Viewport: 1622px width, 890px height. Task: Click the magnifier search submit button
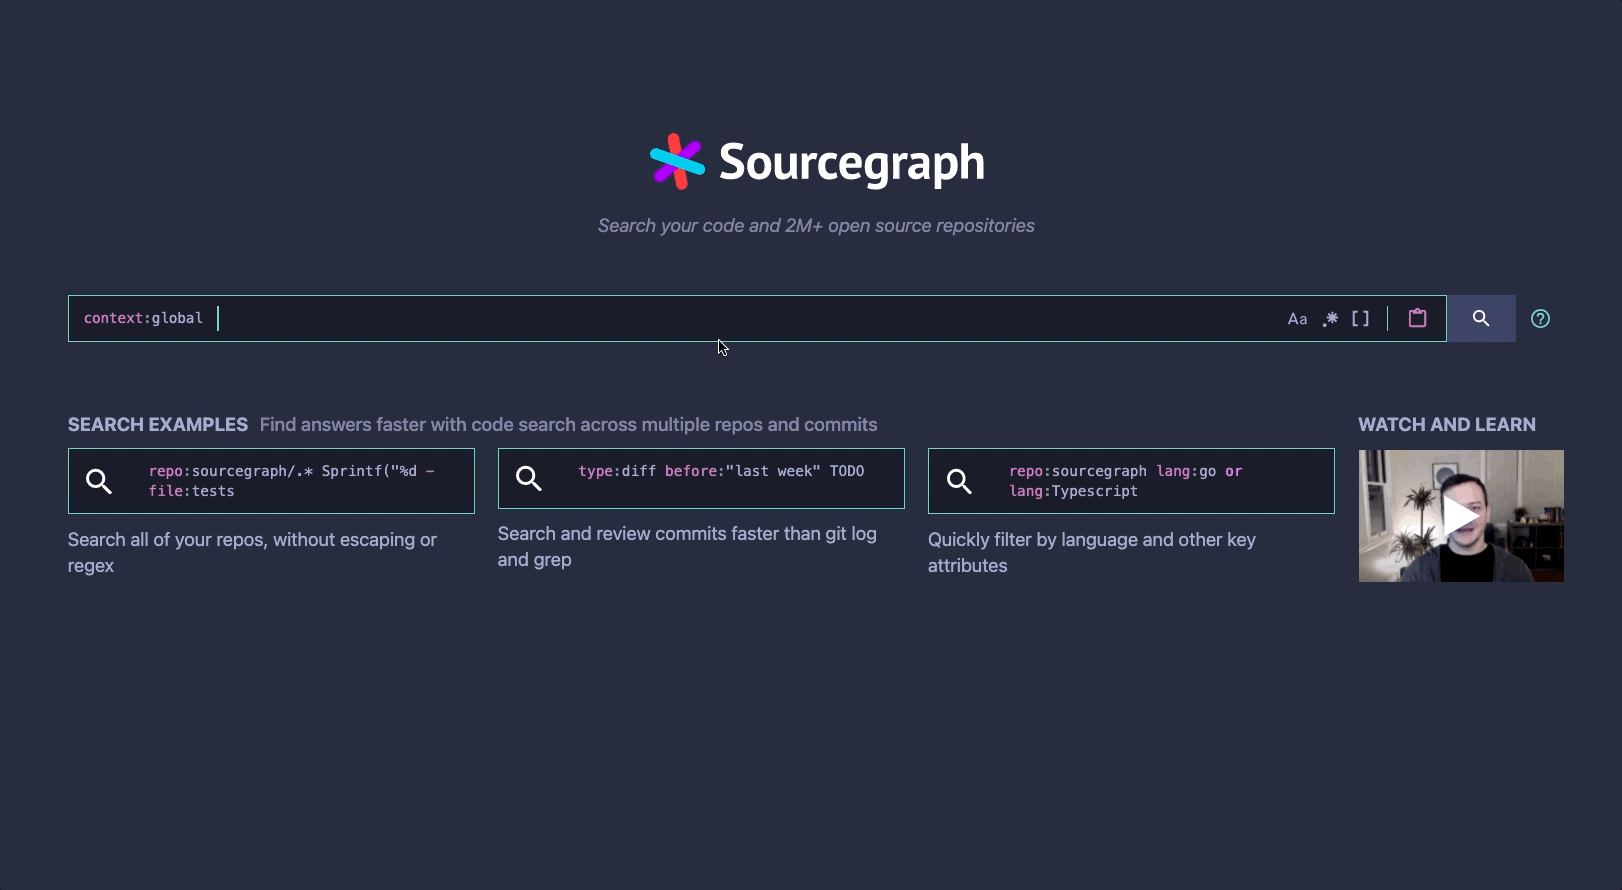1481,318
